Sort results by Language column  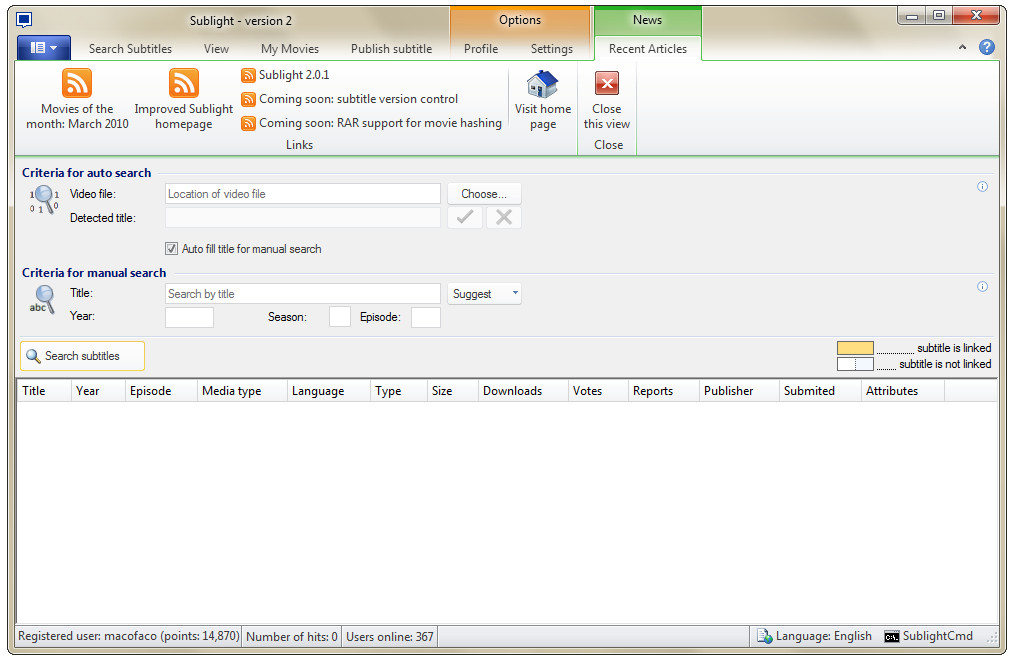point(329,391)
